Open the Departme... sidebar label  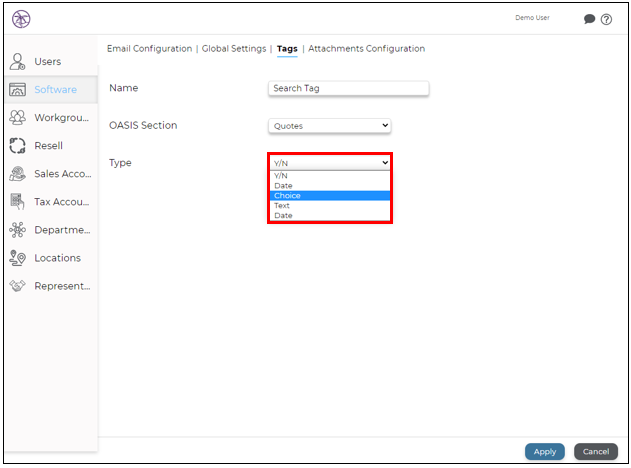pyautogui.click(x=62, y=230)
